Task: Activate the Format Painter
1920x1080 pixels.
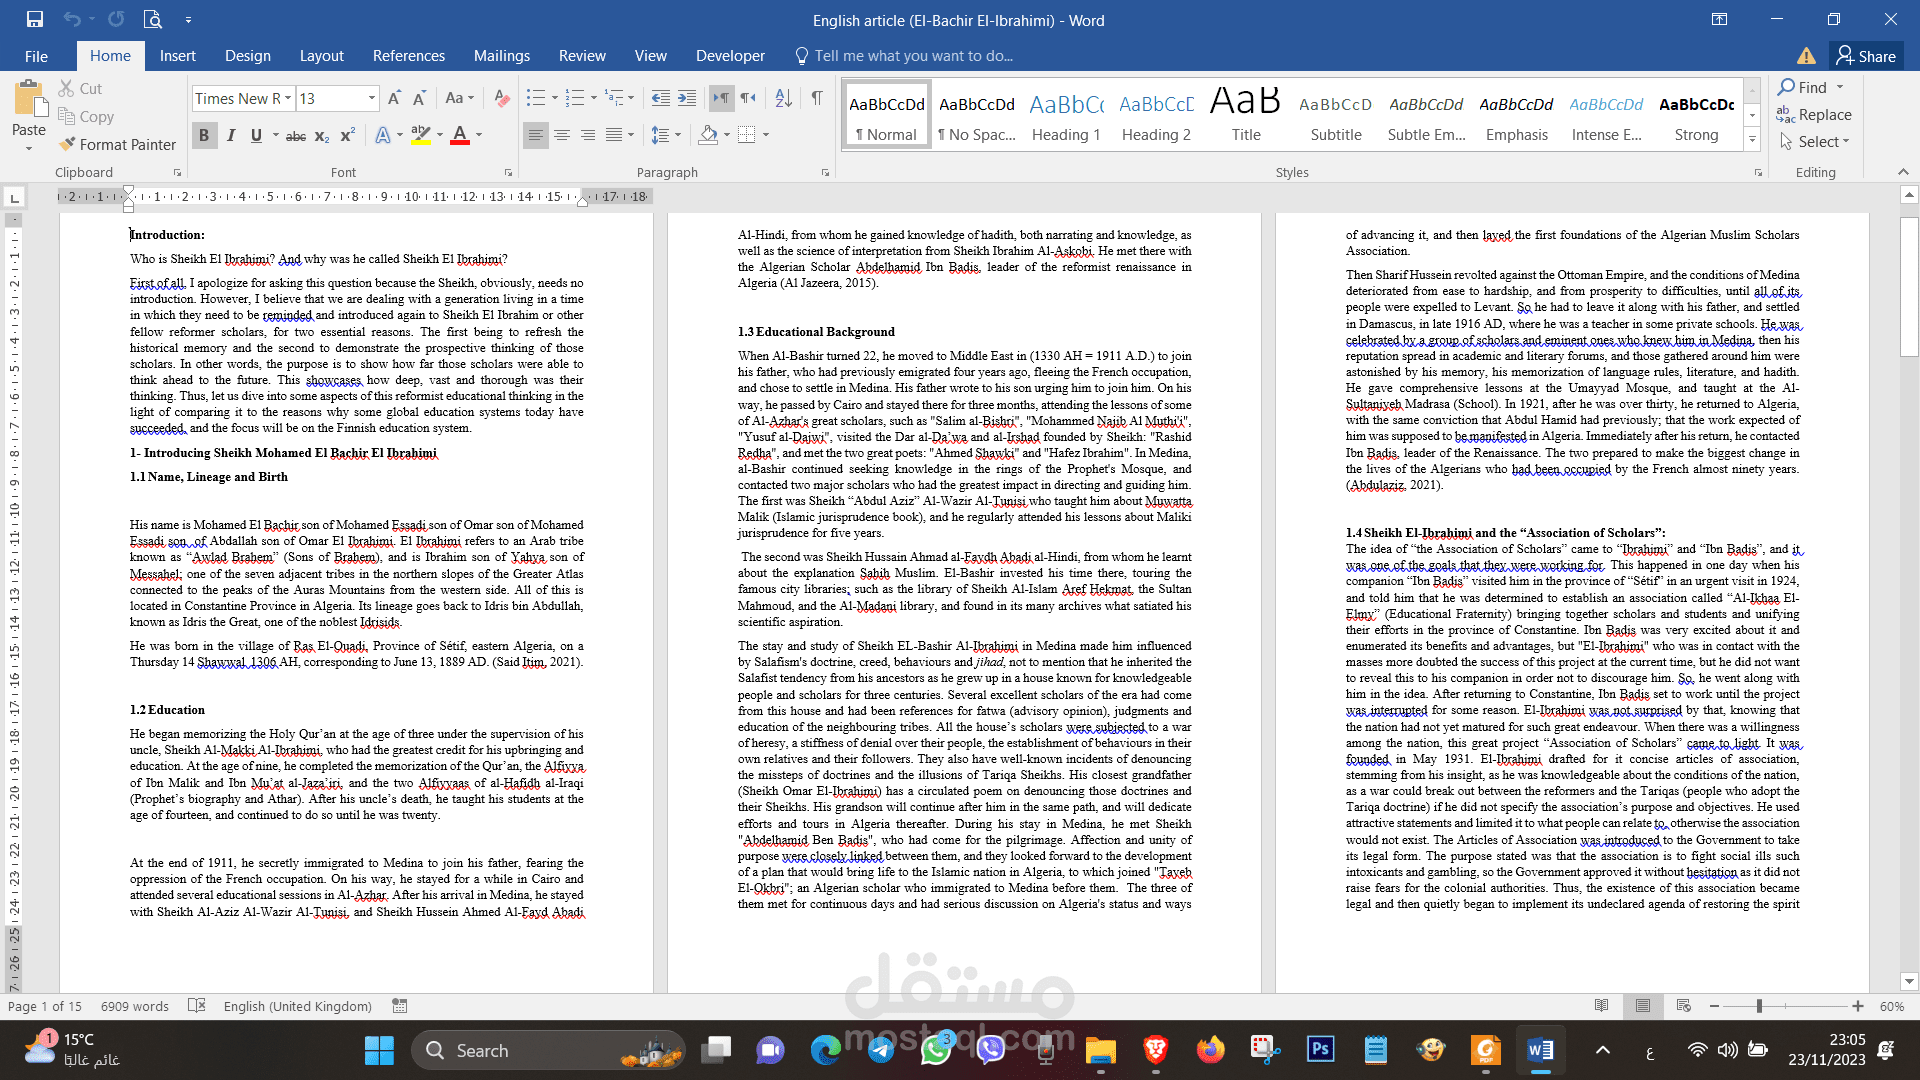Action: click(117, 144)
